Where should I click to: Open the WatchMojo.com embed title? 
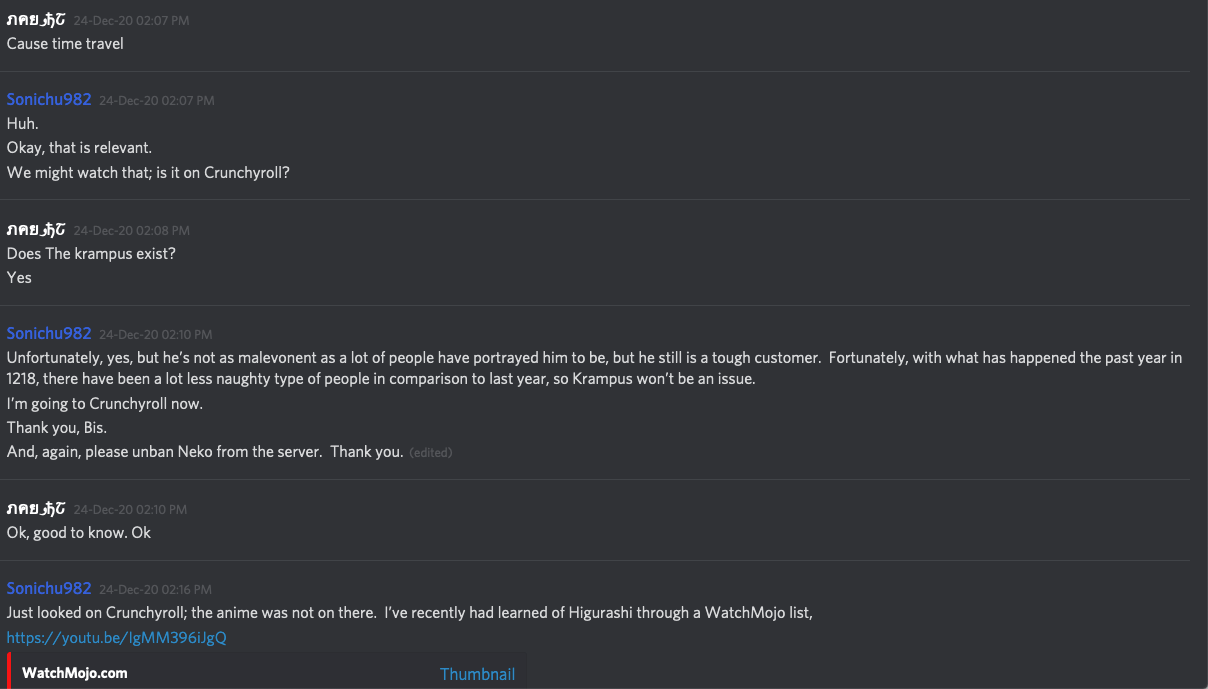75,673
